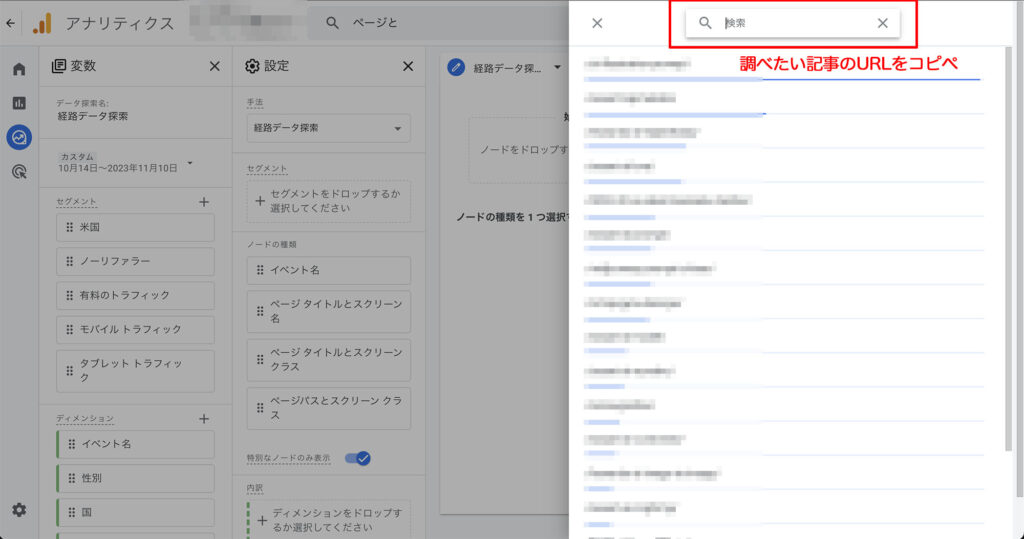Grab the drag handle of 米国 segment
Viewport: 1024px width, 539px height.
click(x=69, y=227)
